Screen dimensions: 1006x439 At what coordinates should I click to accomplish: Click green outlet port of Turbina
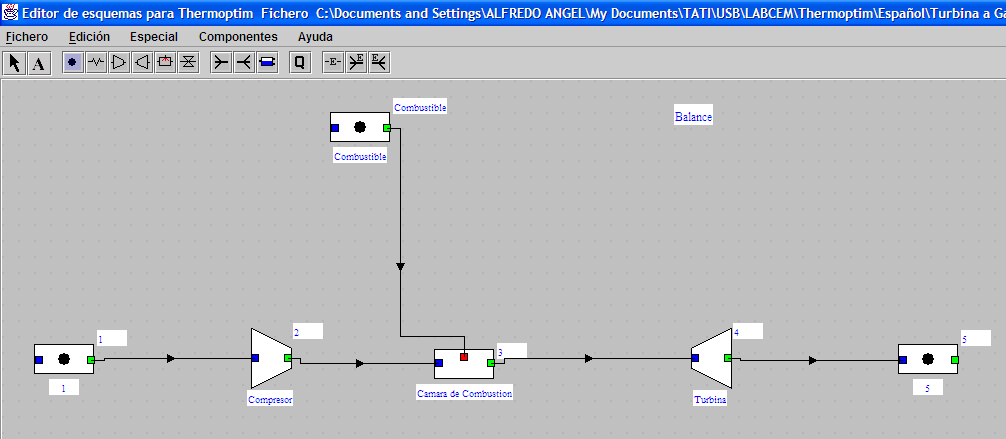tap(728, 357)
